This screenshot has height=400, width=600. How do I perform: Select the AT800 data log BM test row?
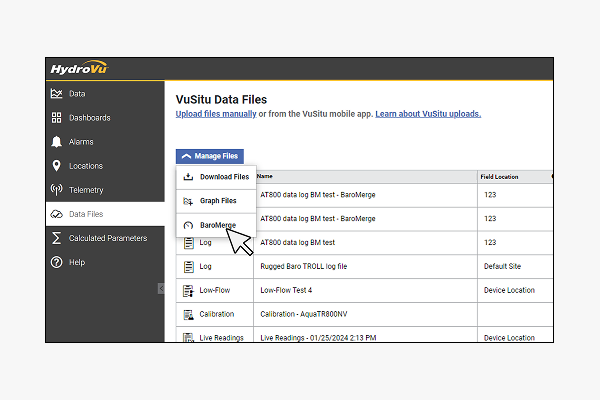point(297,243)
